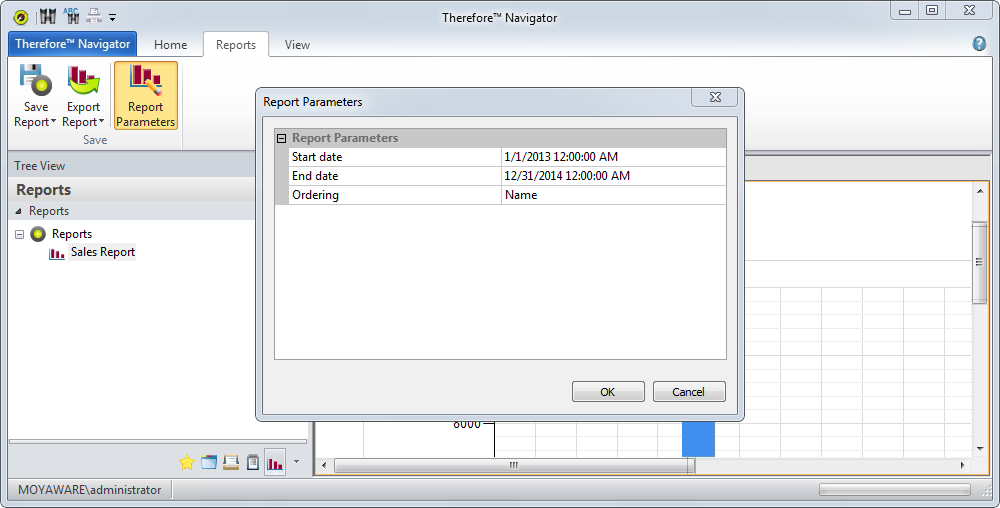Cancel the Report Parameters dialog
Image resolution: width=1000 pixels, height=508 pixels.
[x=689, y=392]
